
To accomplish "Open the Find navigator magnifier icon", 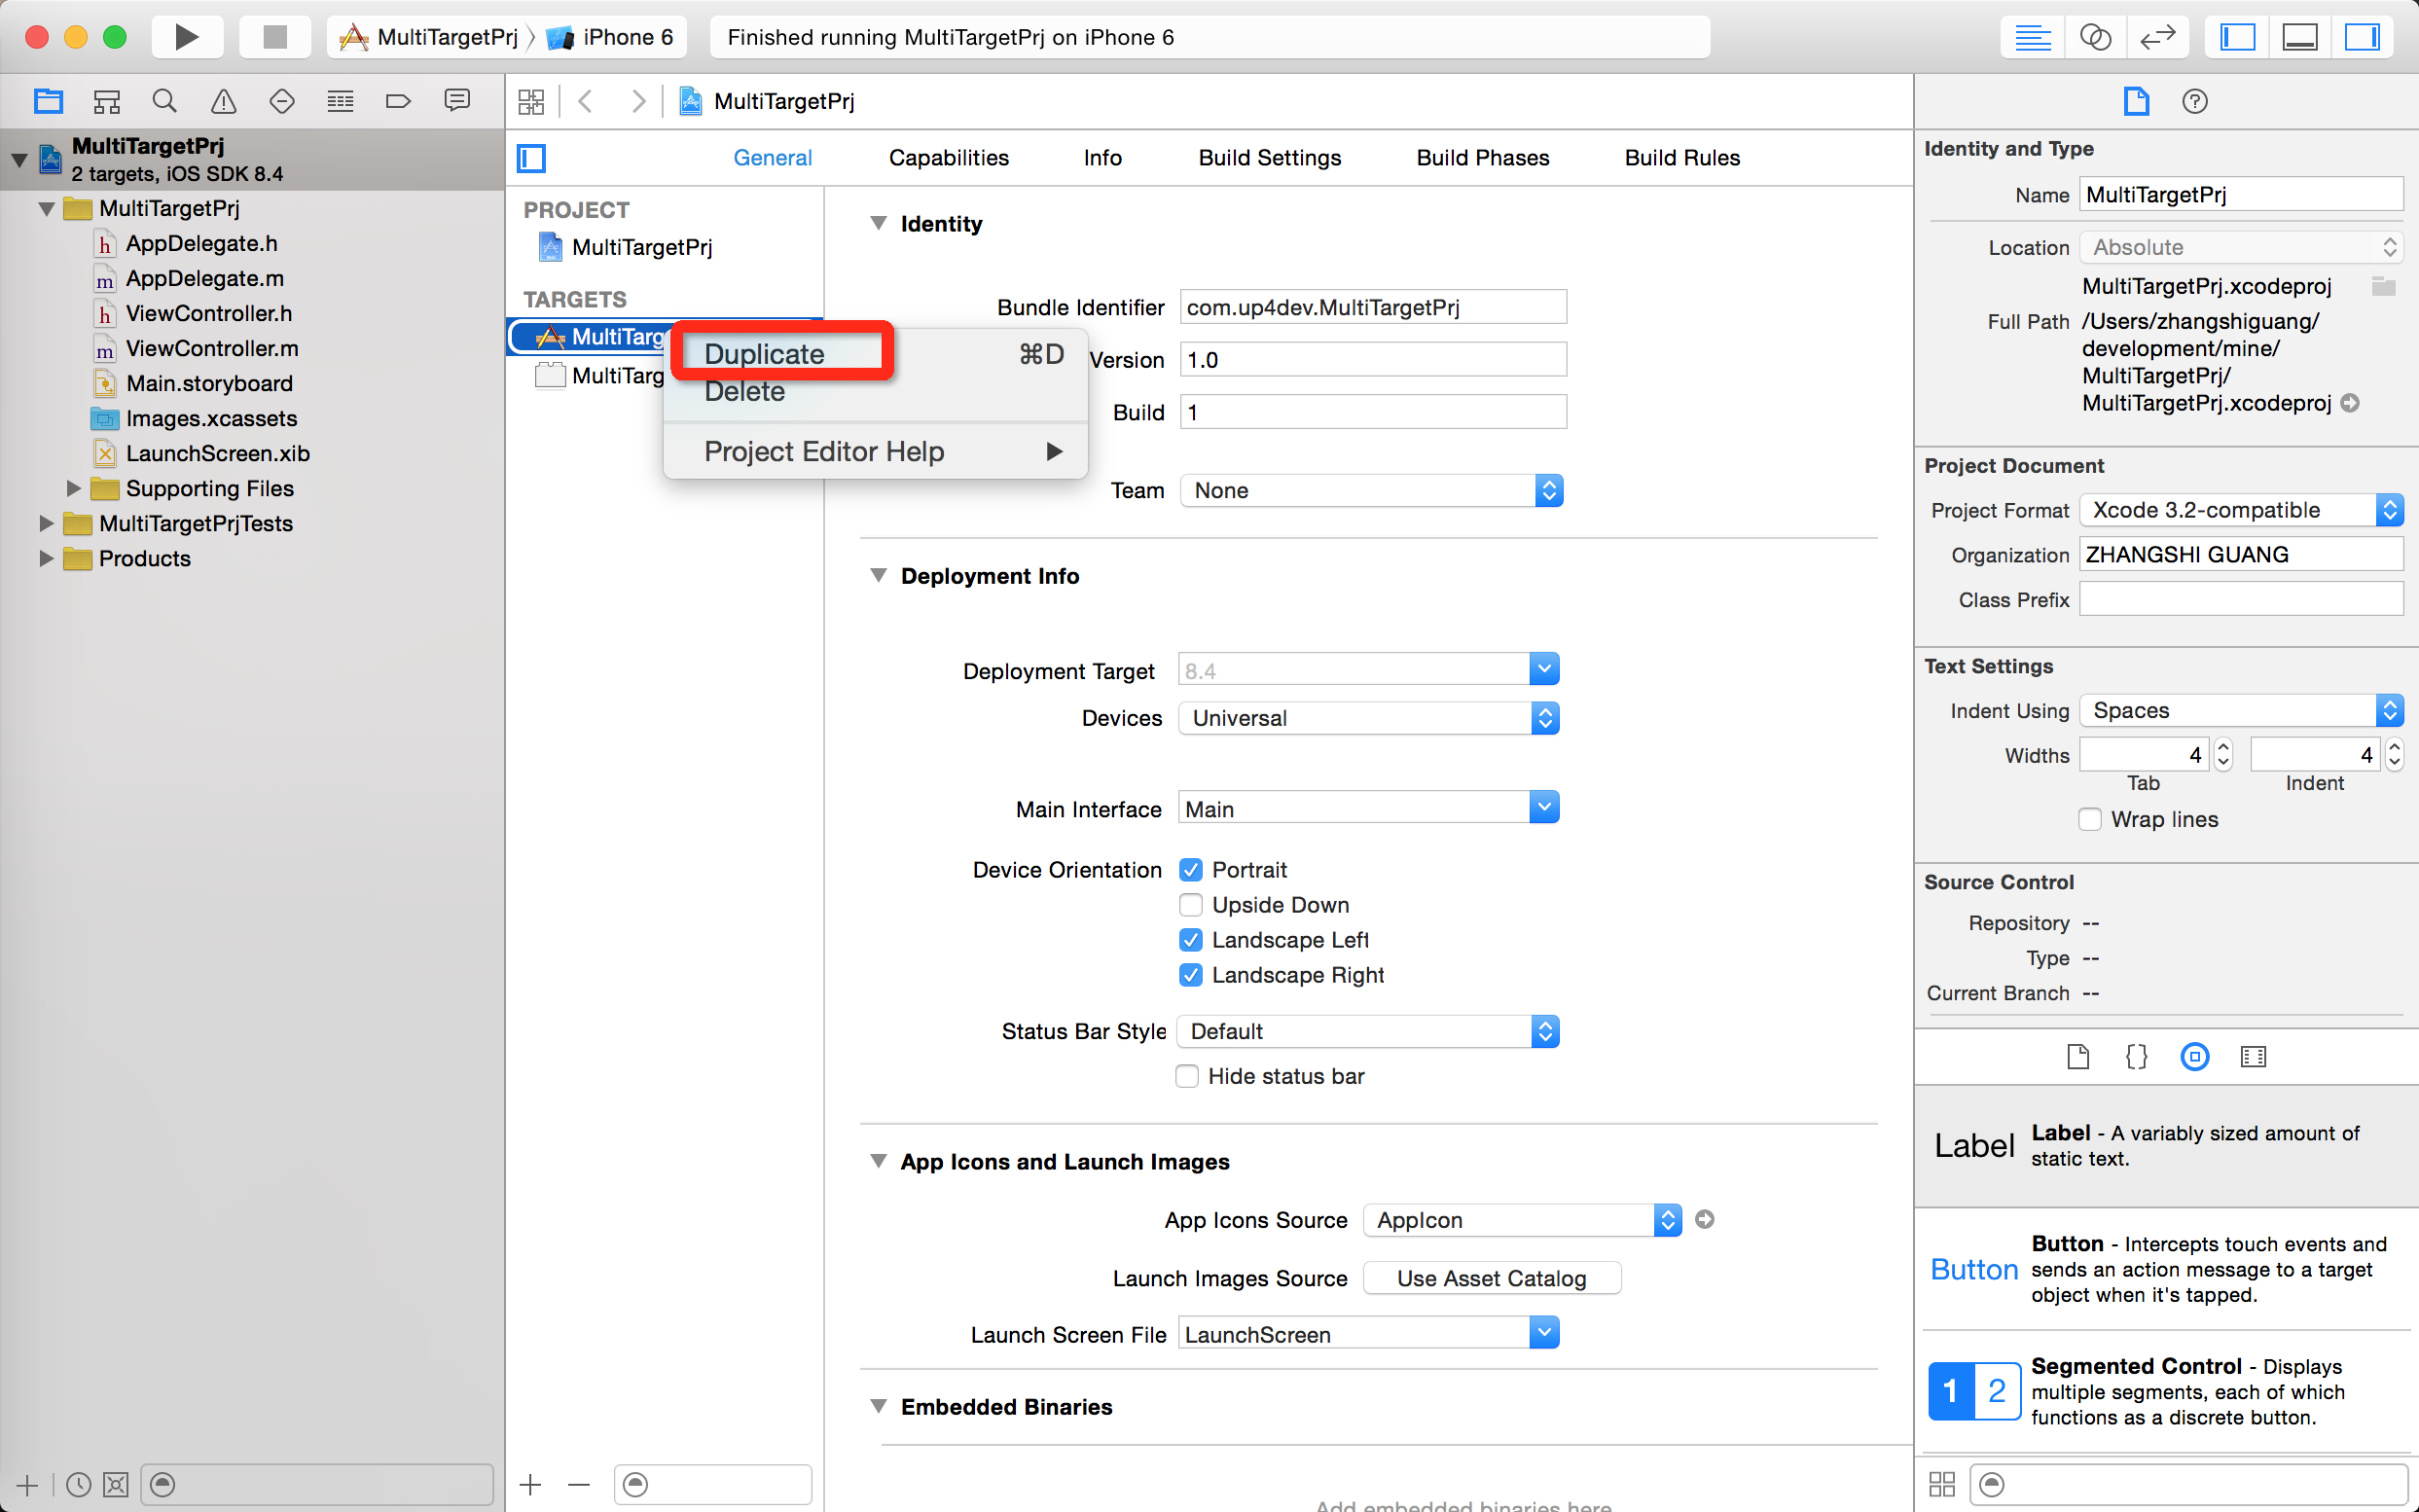I will pos(165,101).
